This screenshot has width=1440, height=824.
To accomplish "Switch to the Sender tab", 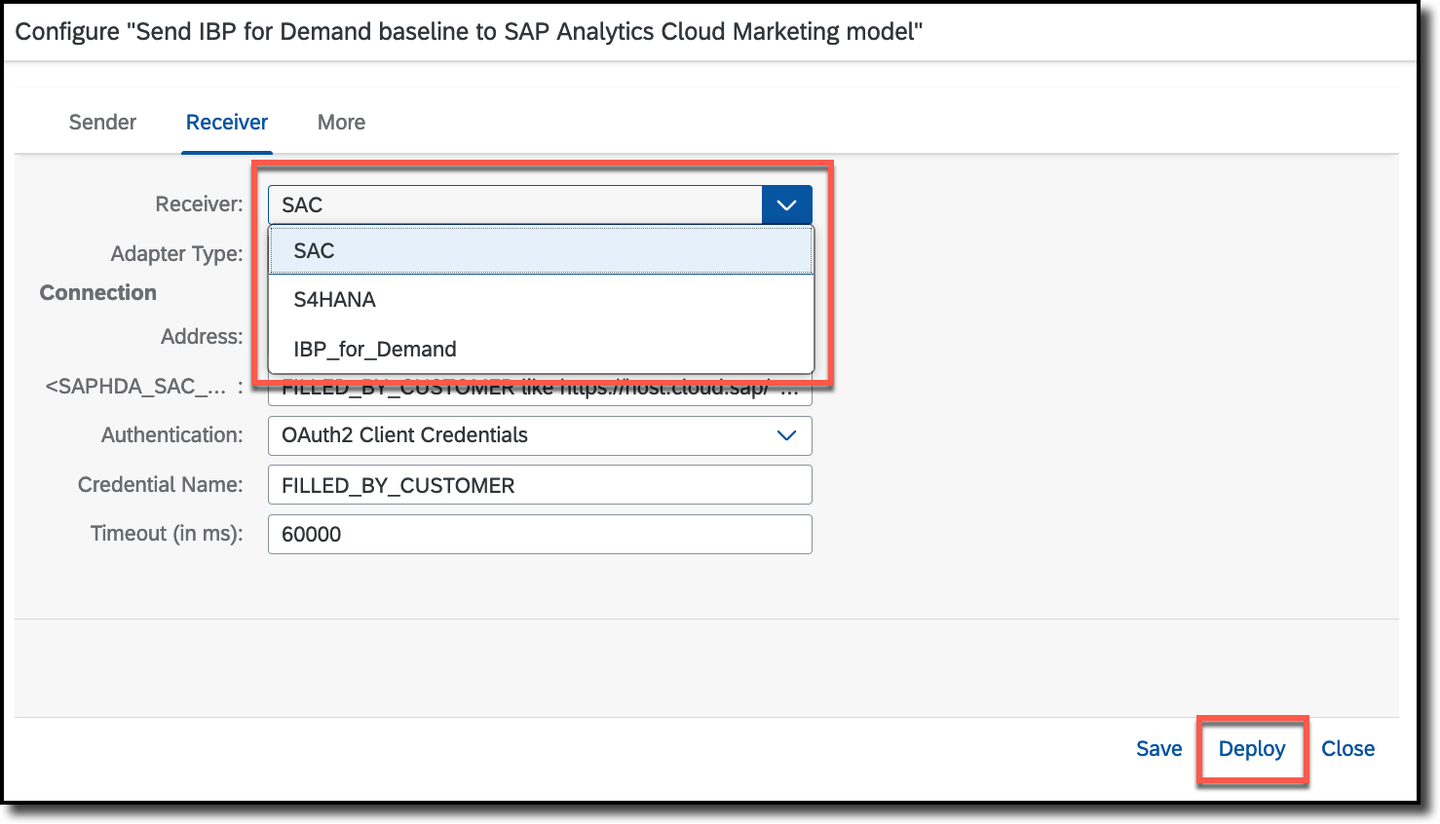I will 102,122.
